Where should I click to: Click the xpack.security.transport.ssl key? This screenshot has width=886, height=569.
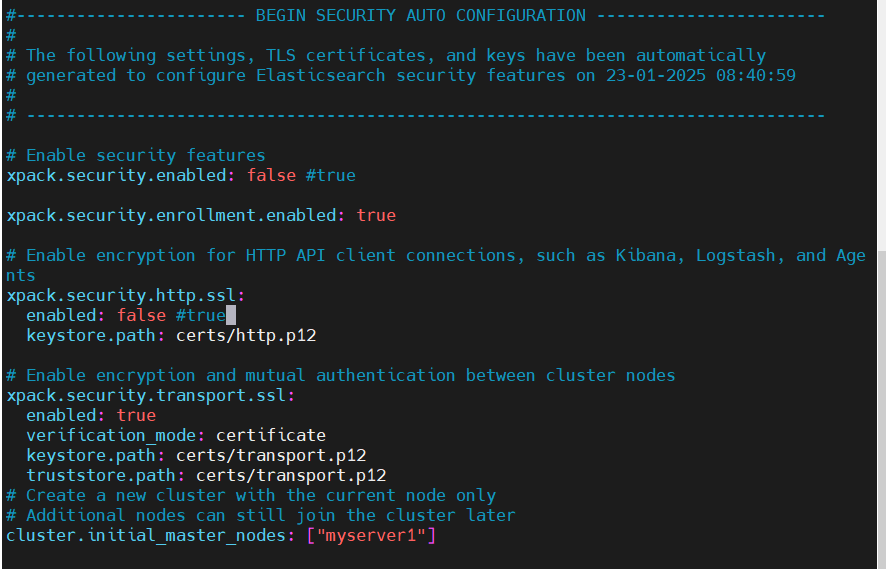pyautogui.click(x=146, y=396)
